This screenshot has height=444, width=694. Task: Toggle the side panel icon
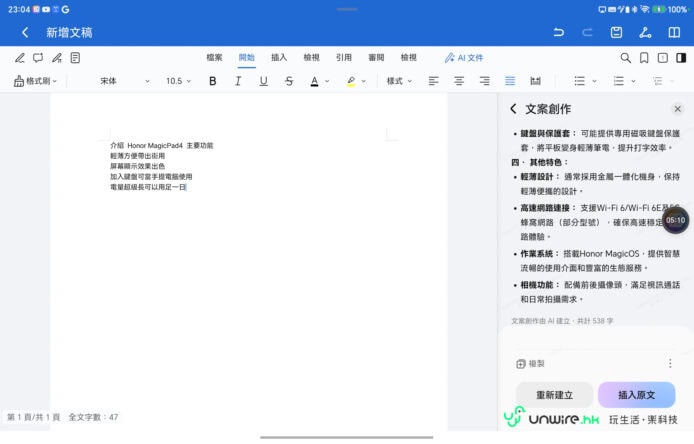[x=681, y=58]
